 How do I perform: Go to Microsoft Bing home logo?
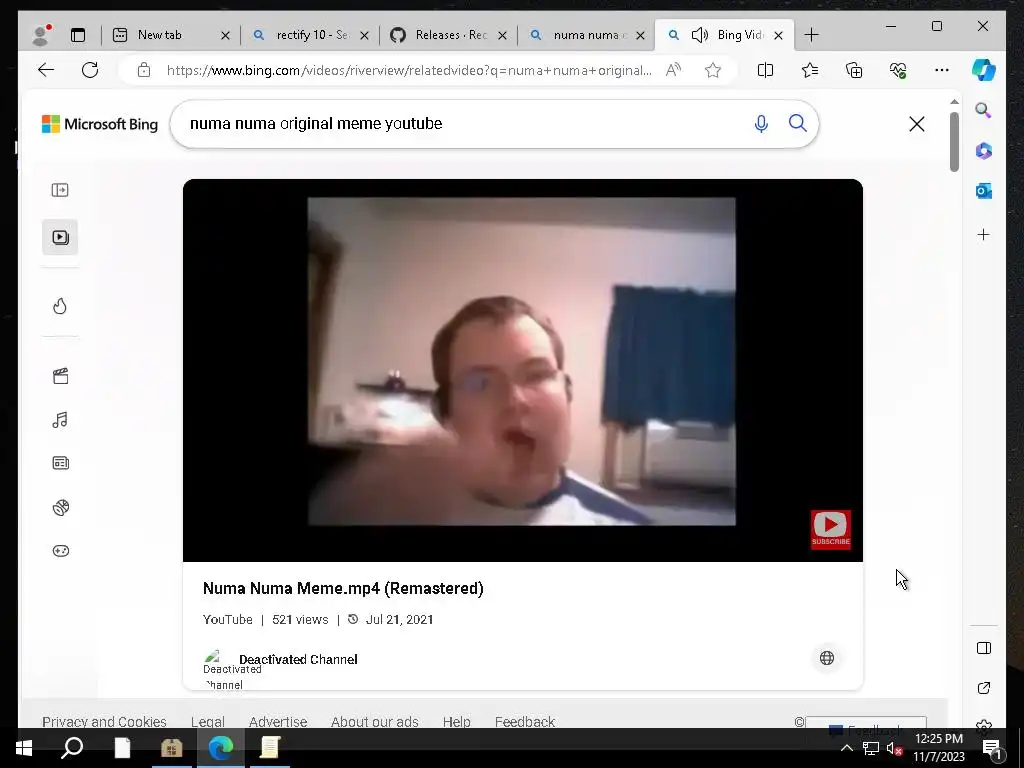tap(100, 124)
